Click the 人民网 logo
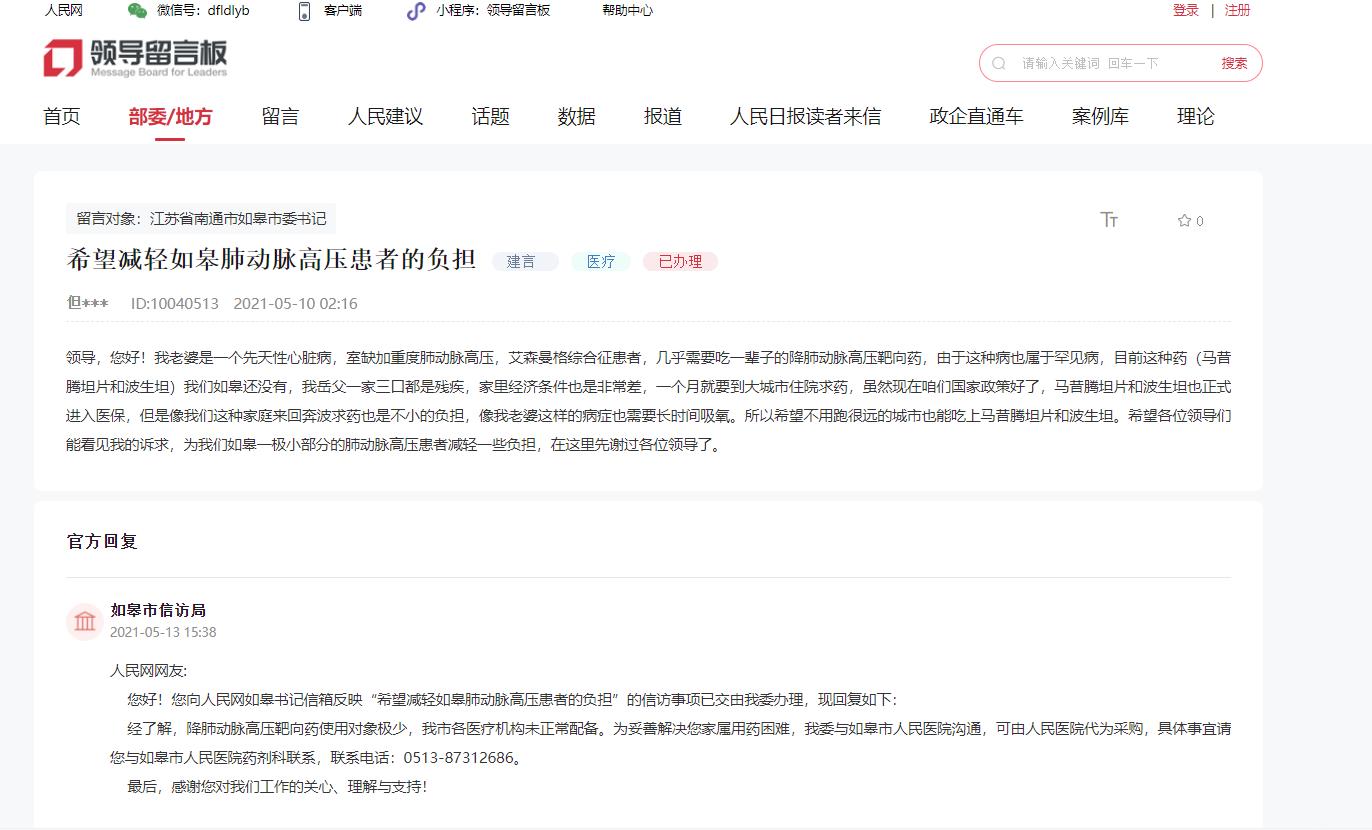Screen dimensions: 1372x830 (64, 11)
